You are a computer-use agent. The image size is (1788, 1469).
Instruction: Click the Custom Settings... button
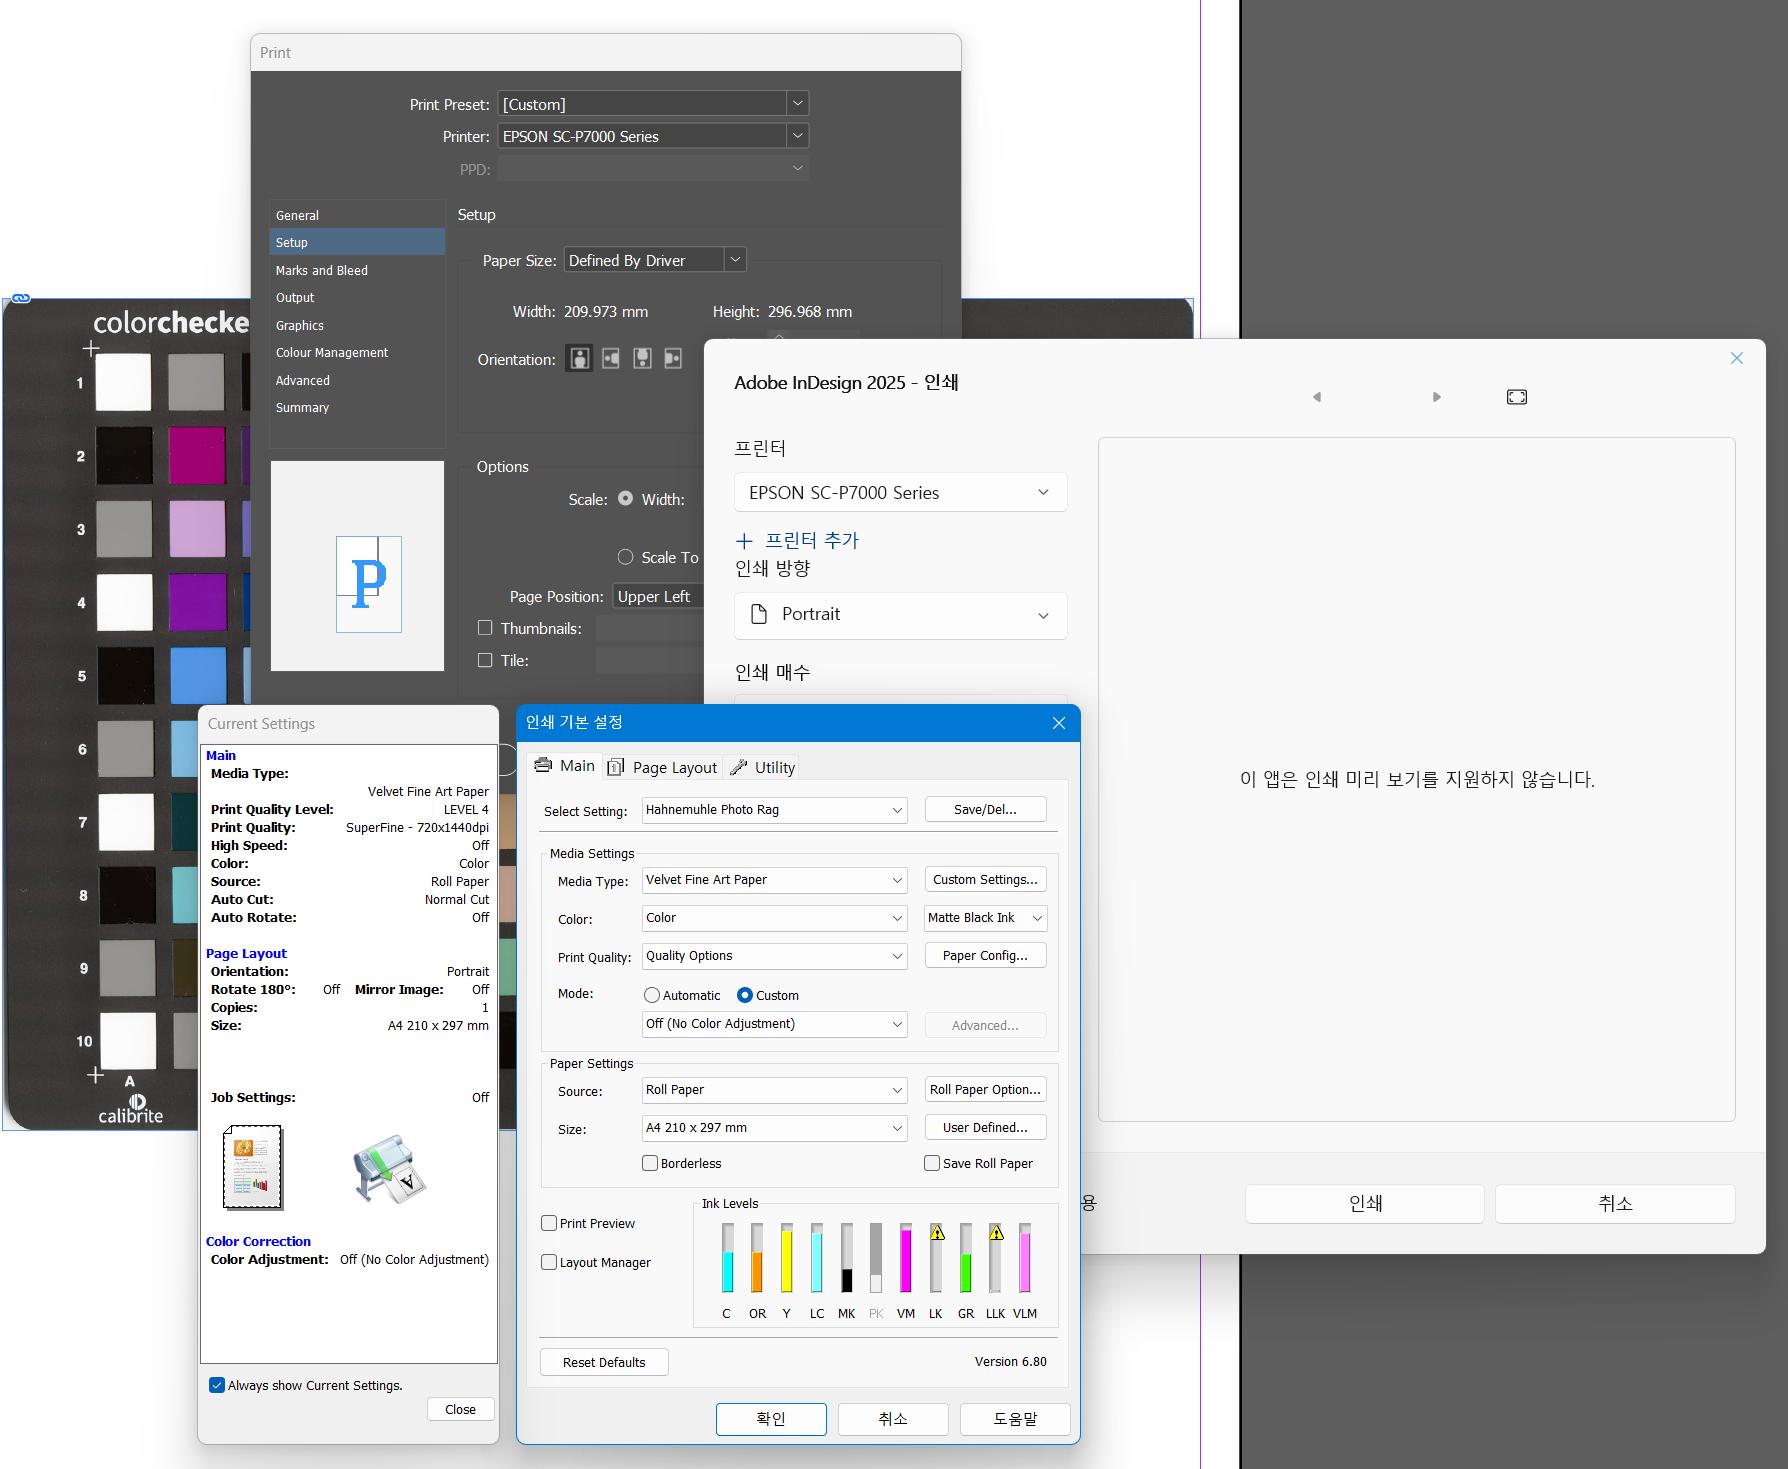(986, 879)
